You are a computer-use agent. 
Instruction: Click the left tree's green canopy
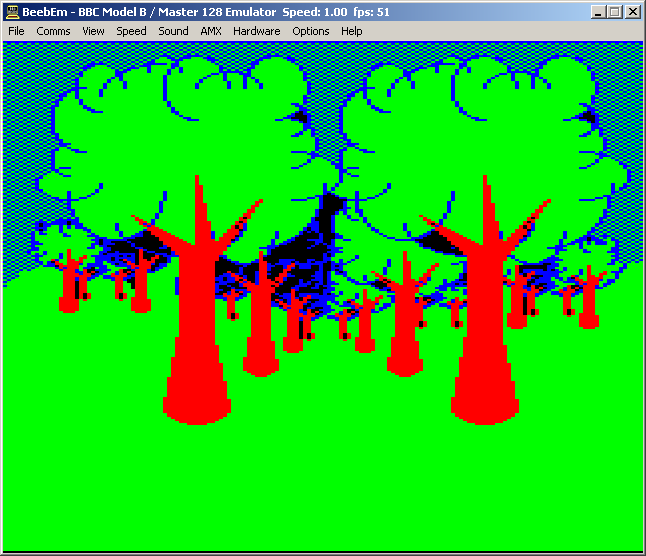[x=170, y=130]
